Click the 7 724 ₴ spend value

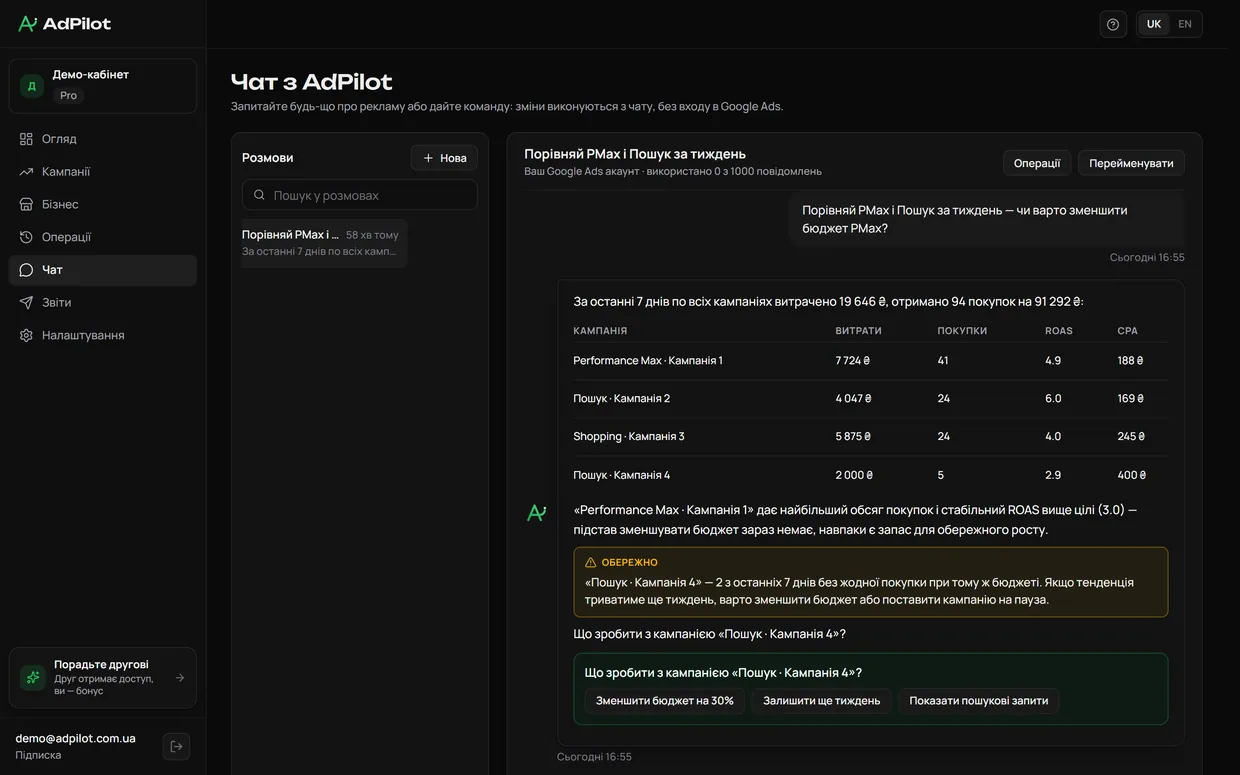coord(853,360)
